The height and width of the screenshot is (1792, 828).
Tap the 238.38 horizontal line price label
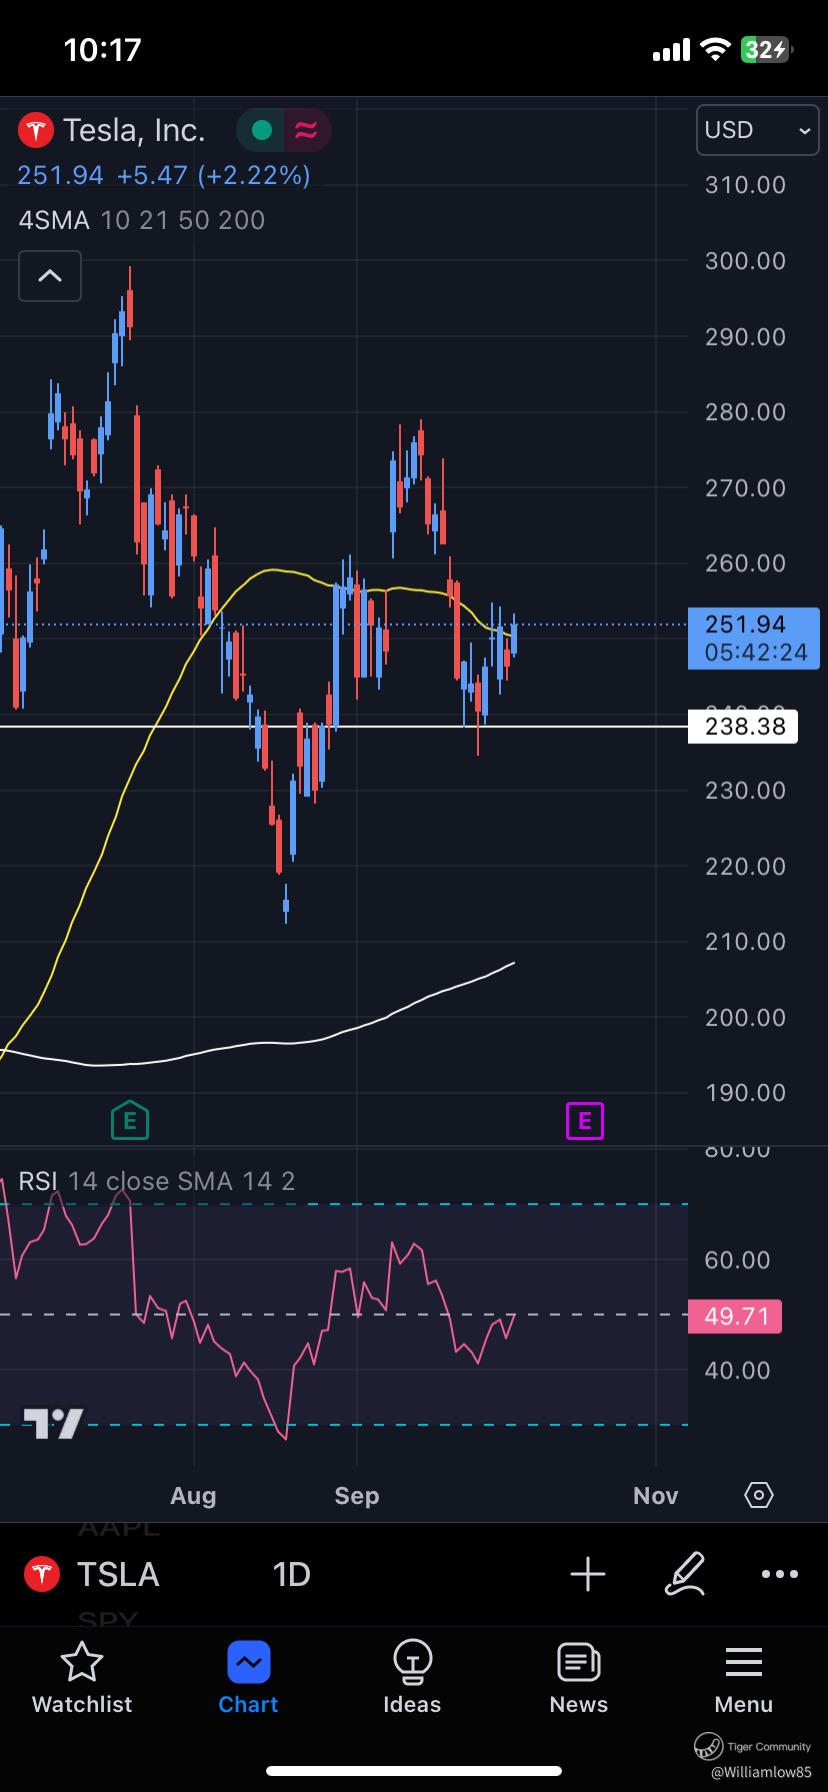[x=743, y=726]
